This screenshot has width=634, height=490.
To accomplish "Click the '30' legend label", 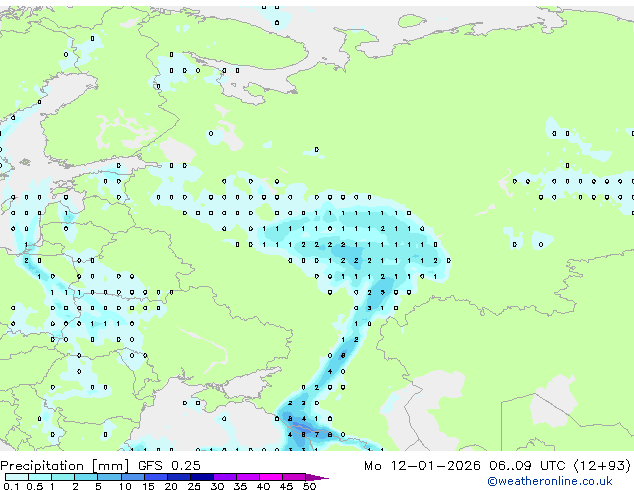I will pos(217,486).
